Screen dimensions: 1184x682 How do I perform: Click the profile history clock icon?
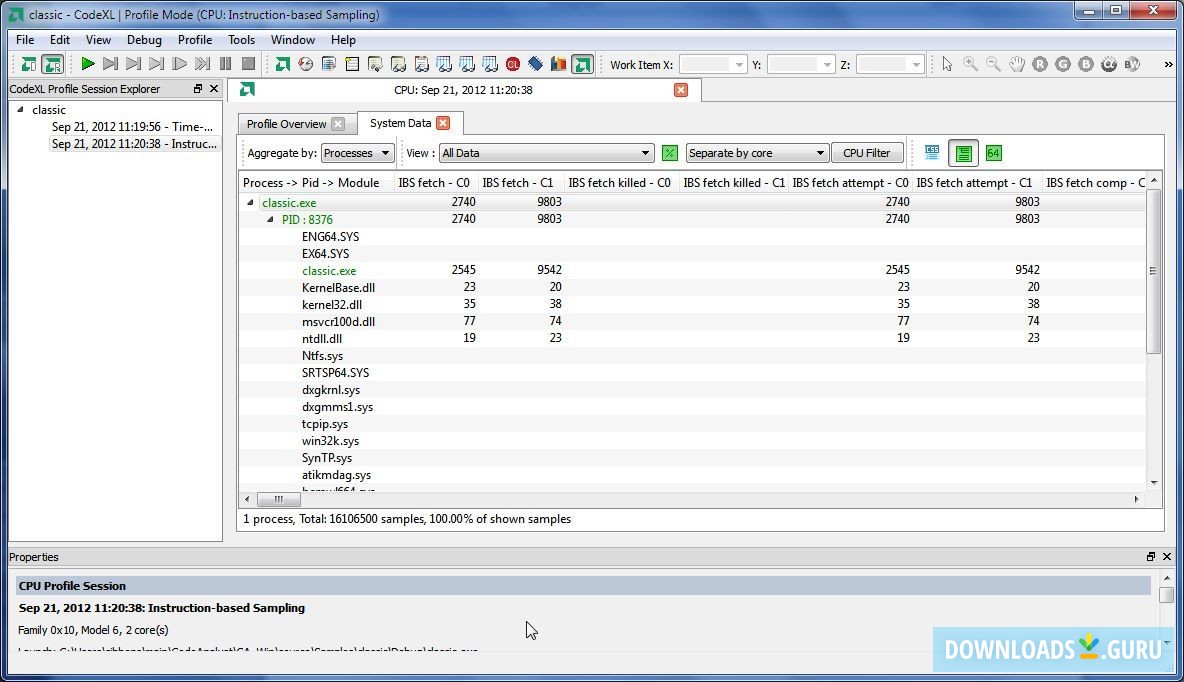(305, 64)
